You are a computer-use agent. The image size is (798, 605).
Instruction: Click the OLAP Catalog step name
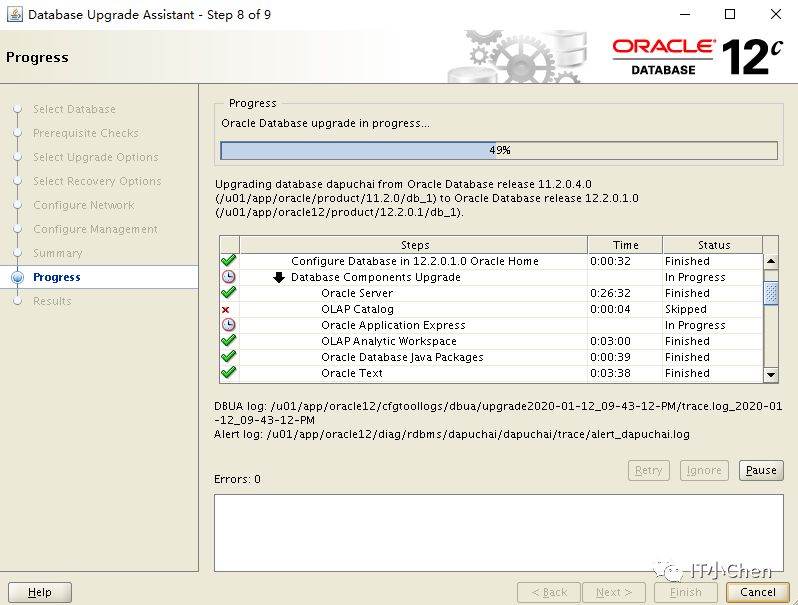357,309
